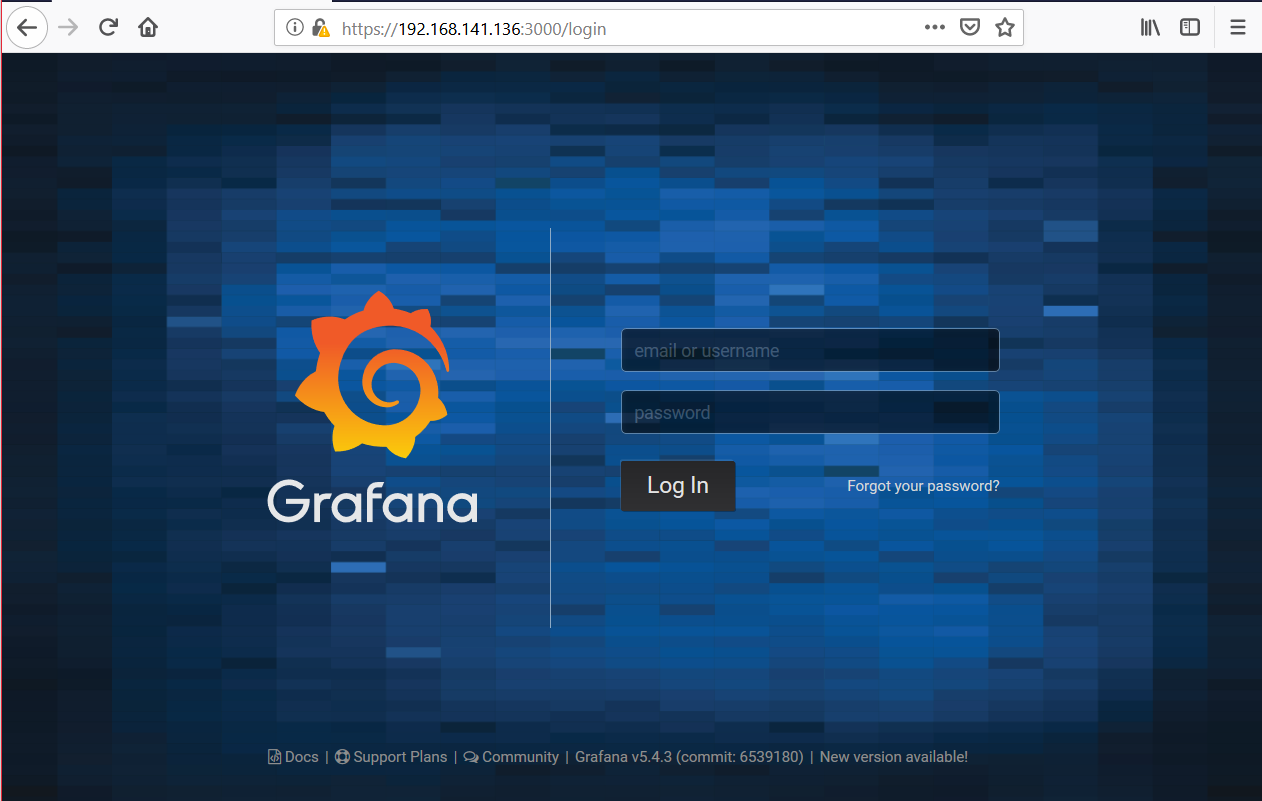Click the Forward navigation arrow
This screenshot has height=801, width=1262.
pos(68,27)
